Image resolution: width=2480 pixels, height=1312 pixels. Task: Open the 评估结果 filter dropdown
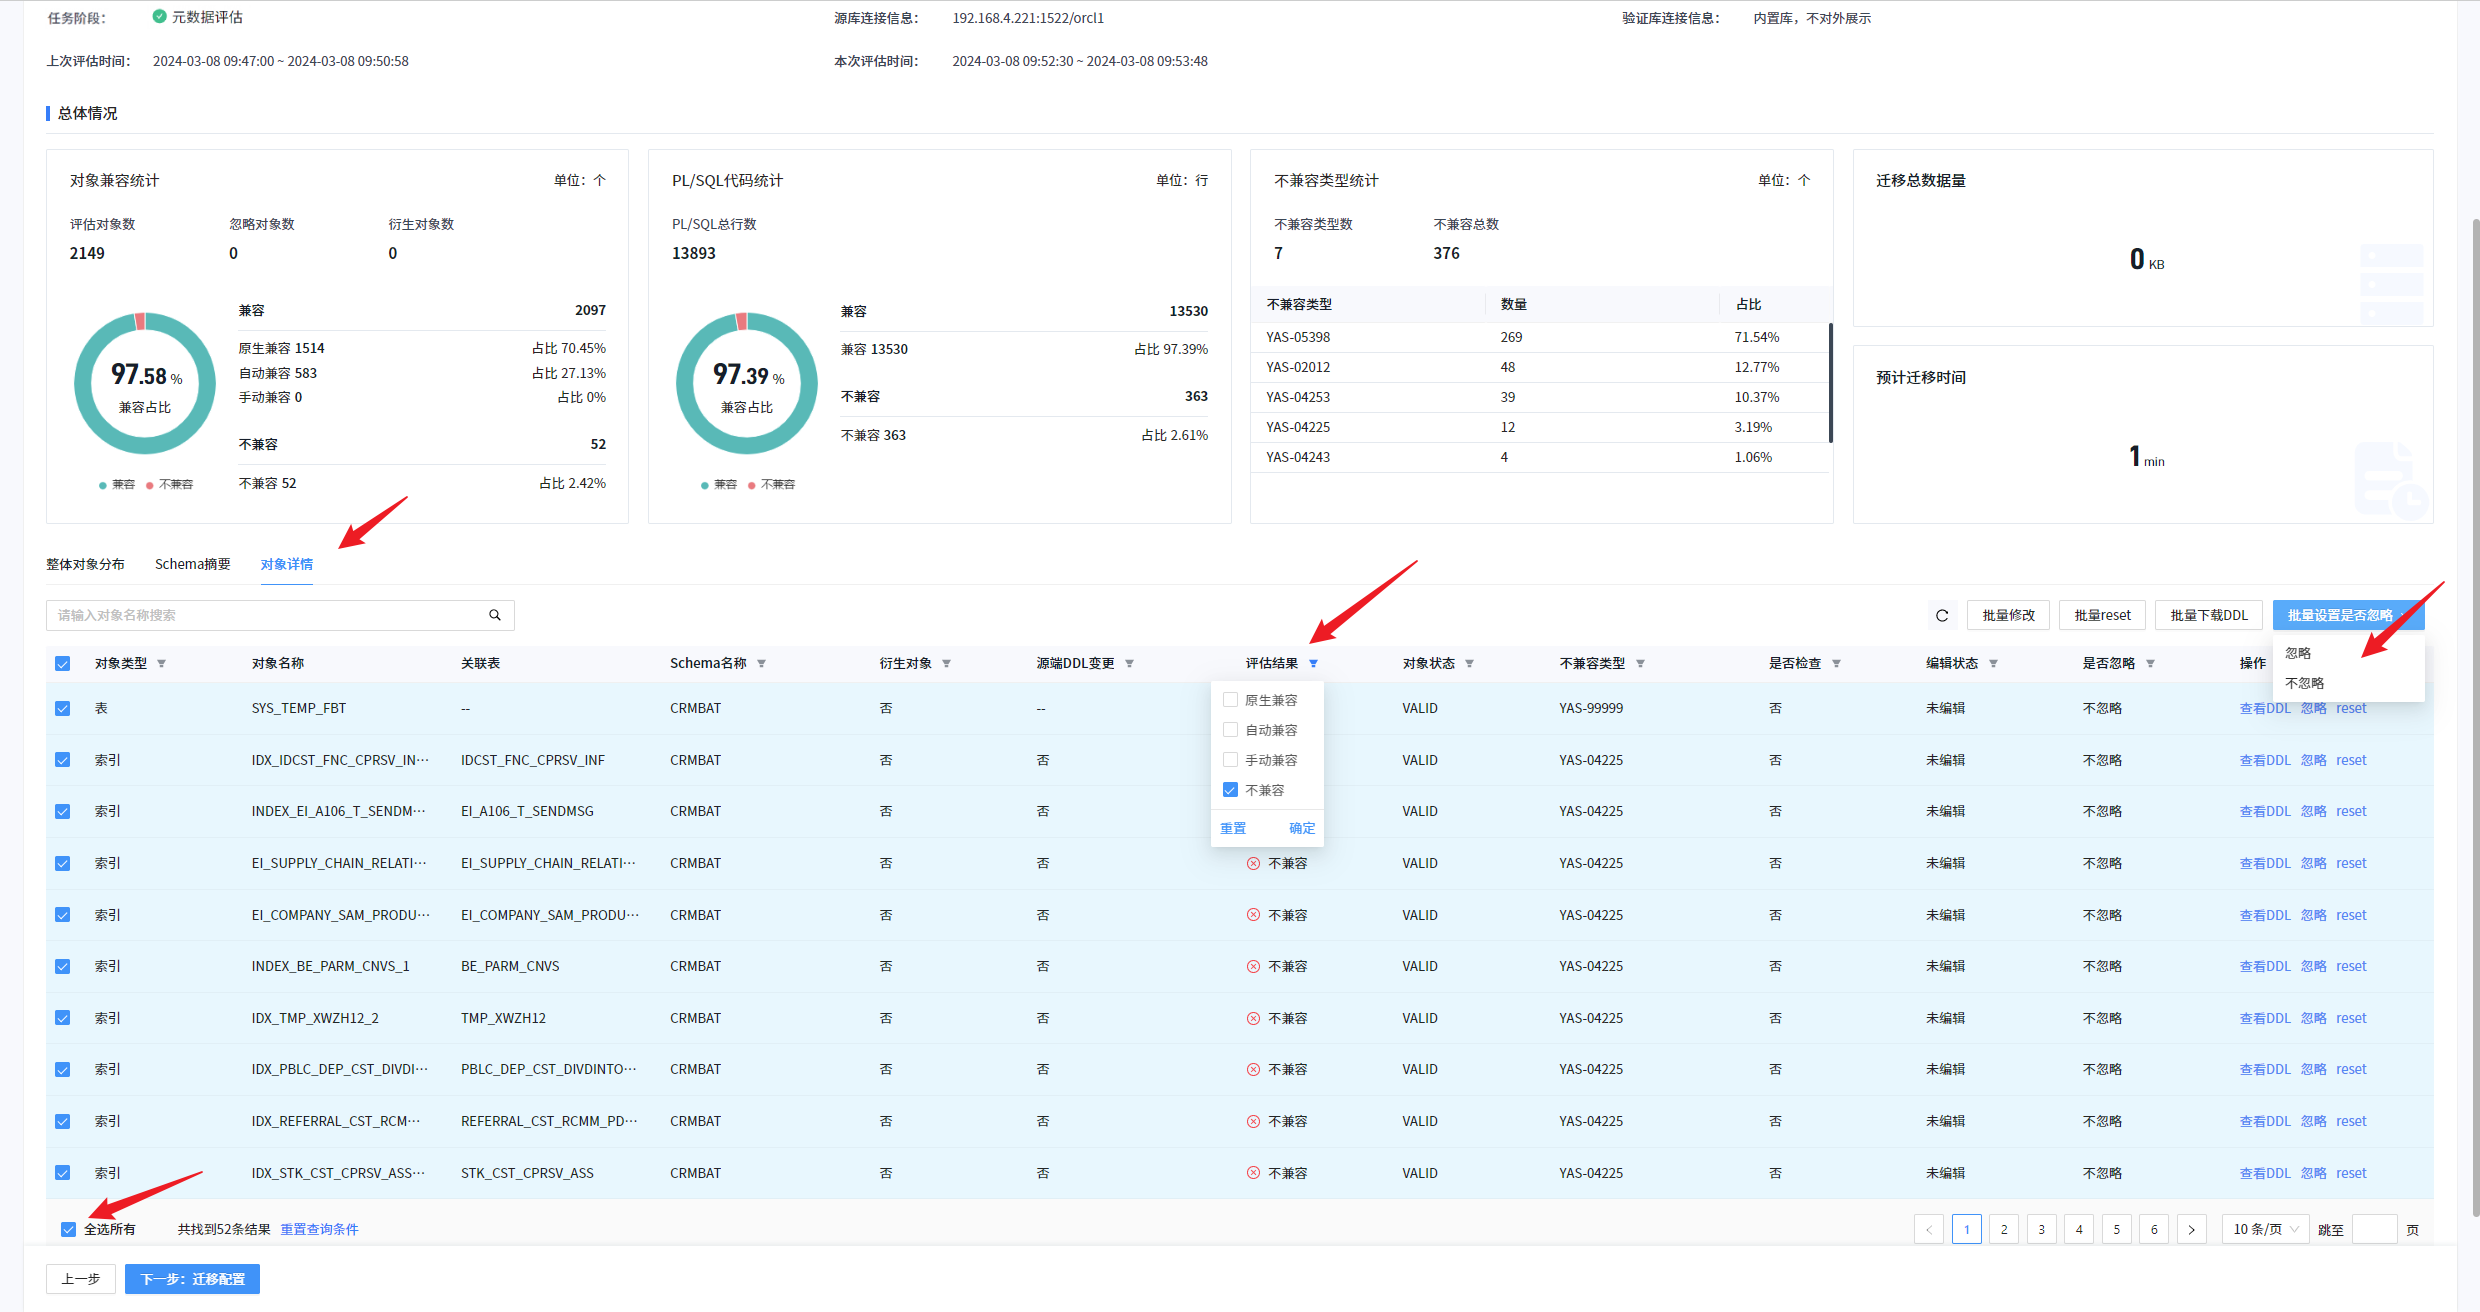[1313, 664]
